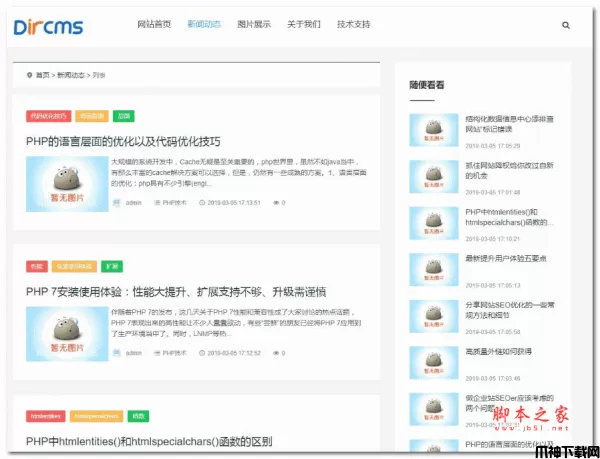Click author avatar icon in PHP语言层面 article
The height and width of the screenshot is (459, 600).
pyautogui.click(x=116, y=203)
